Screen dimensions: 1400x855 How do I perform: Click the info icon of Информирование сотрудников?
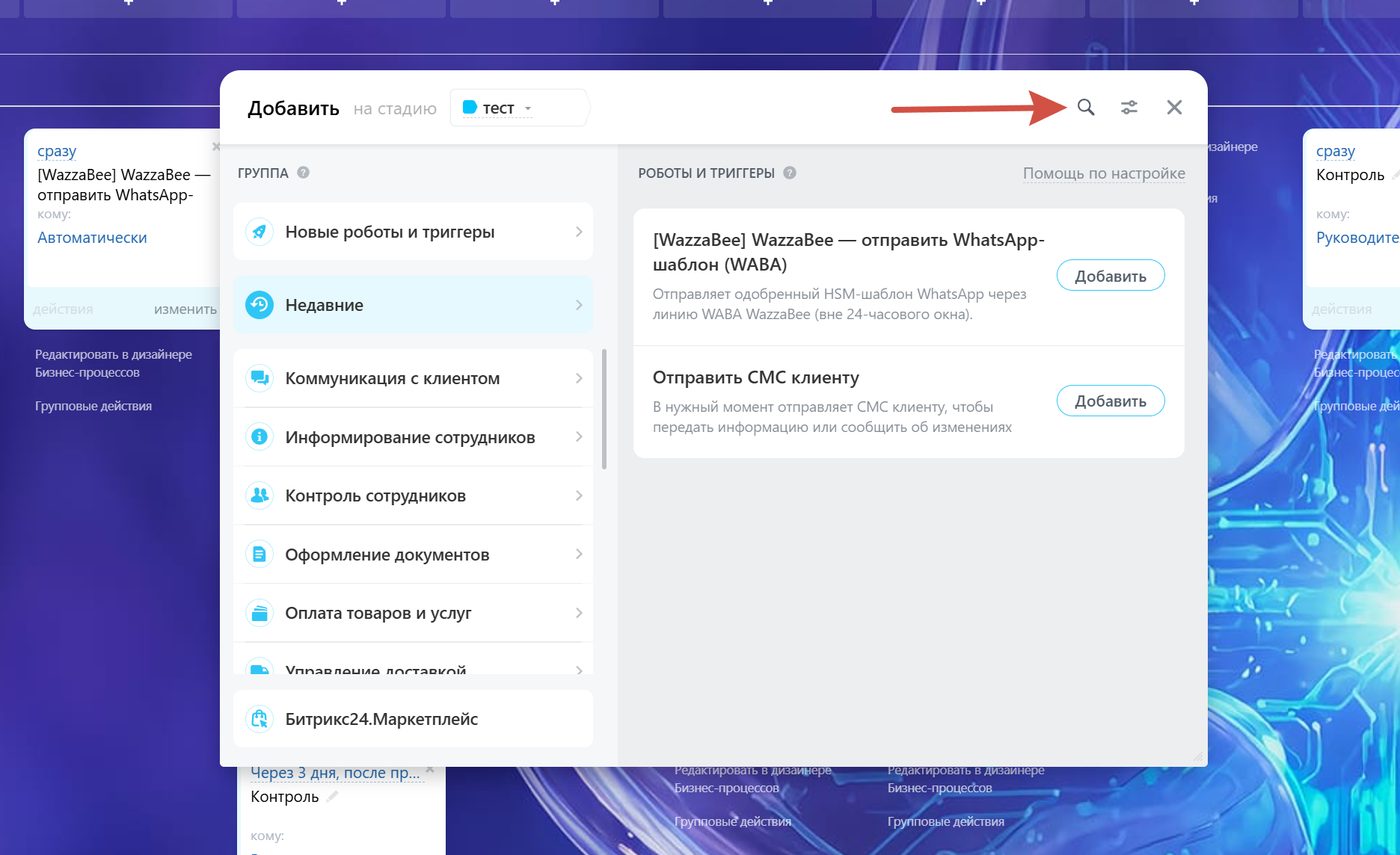coord(259,437)
